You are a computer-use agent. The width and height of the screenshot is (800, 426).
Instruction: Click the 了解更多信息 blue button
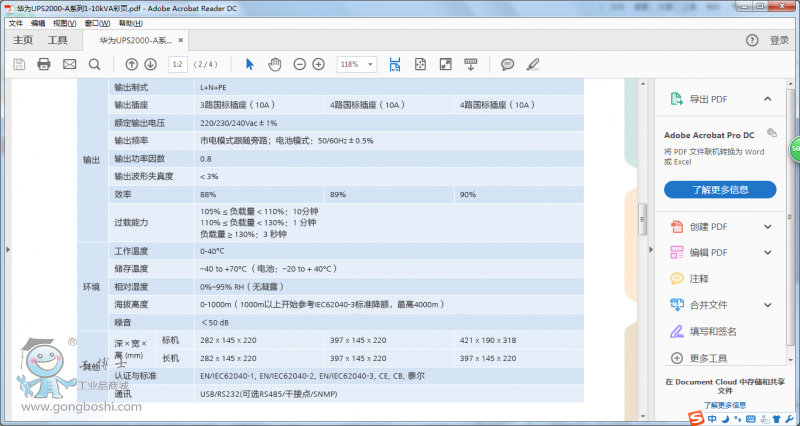click(720, 190)
